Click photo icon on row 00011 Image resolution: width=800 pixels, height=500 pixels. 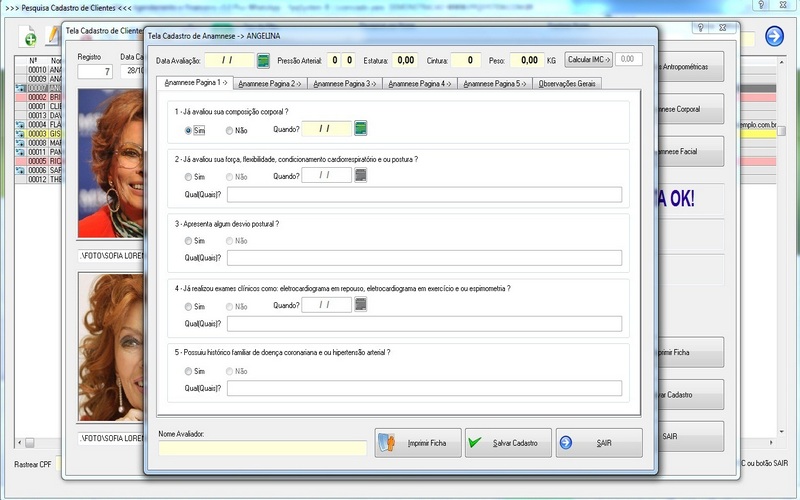click(20, 152)
